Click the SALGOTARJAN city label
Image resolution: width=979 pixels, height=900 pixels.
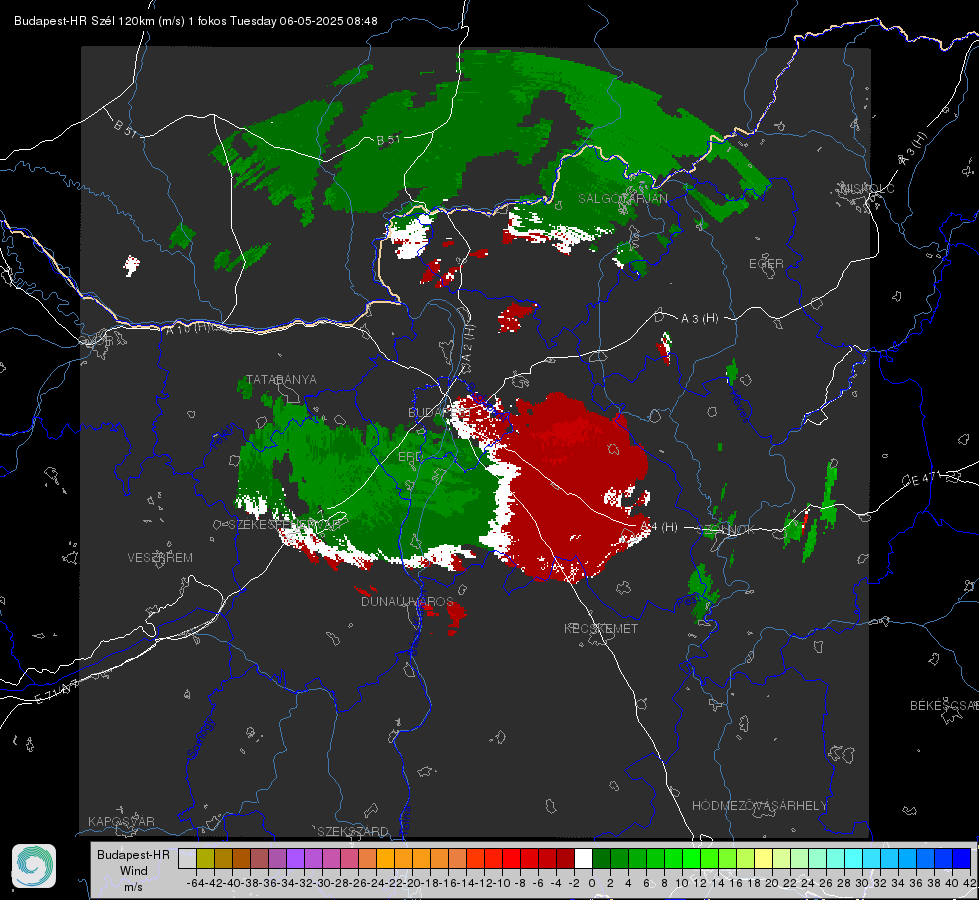(622, 199)
